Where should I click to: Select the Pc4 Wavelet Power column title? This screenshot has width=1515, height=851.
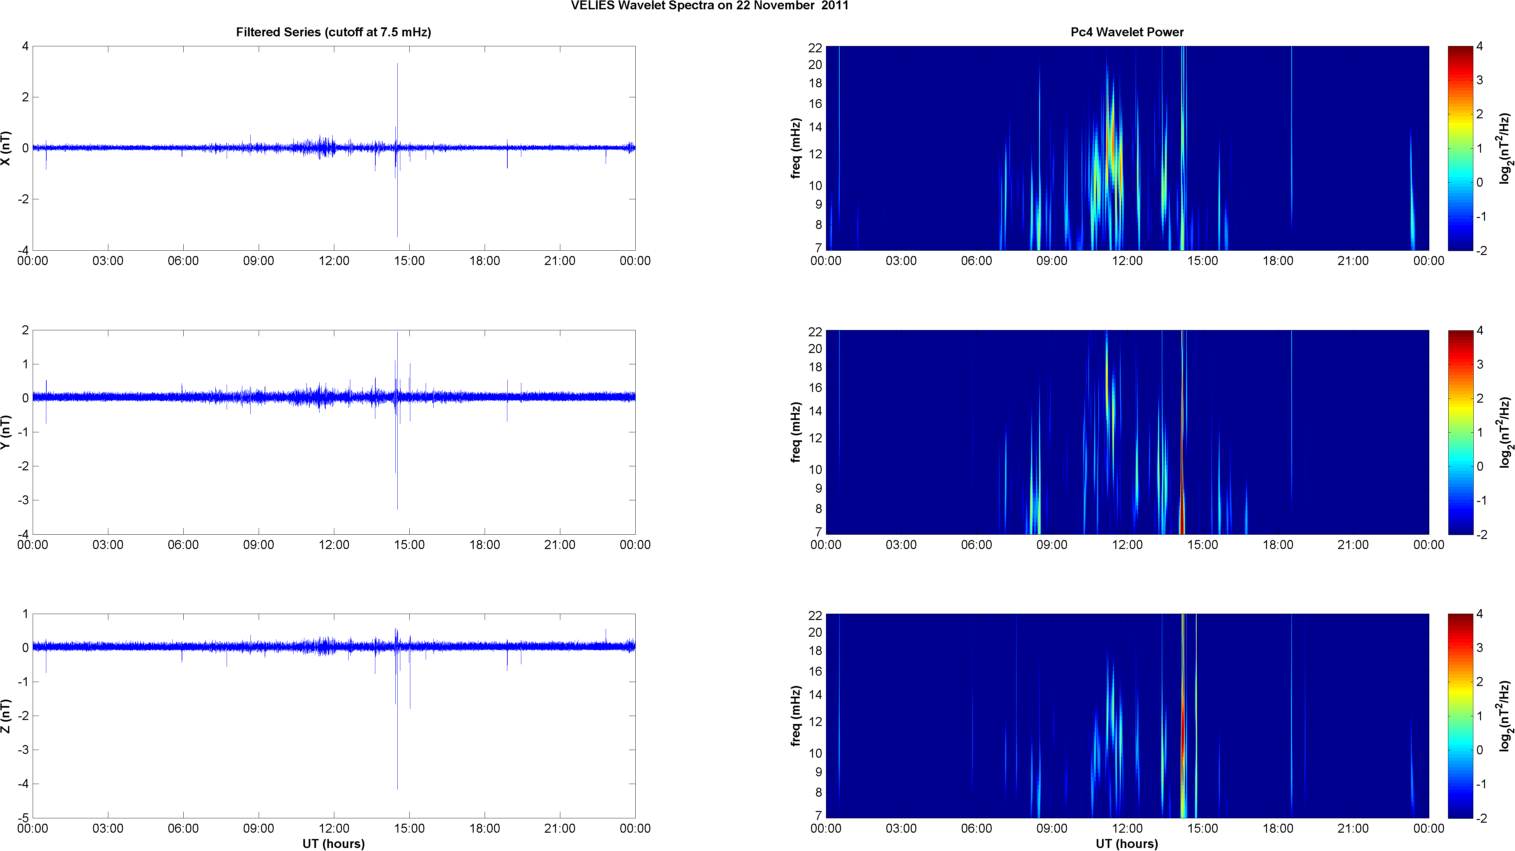[1127, 32]
